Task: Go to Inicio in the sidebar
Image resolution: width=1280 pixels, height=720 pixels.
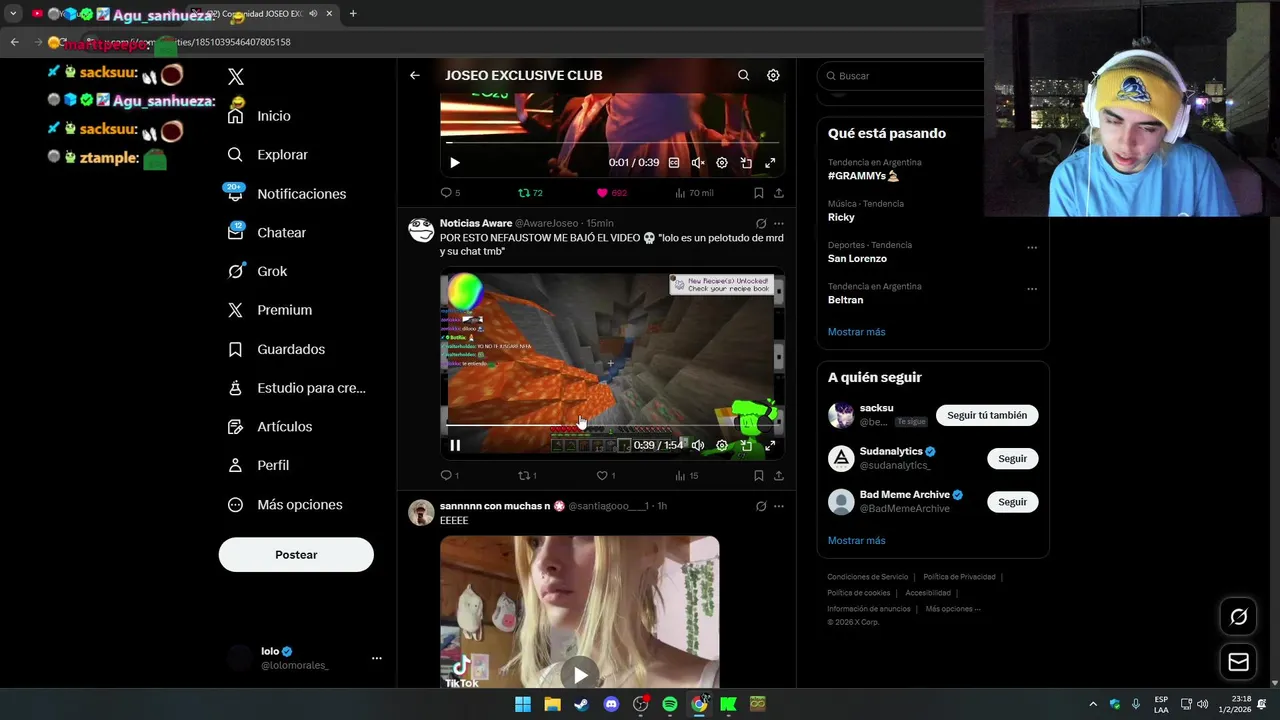Action: [x=259, y=116]
